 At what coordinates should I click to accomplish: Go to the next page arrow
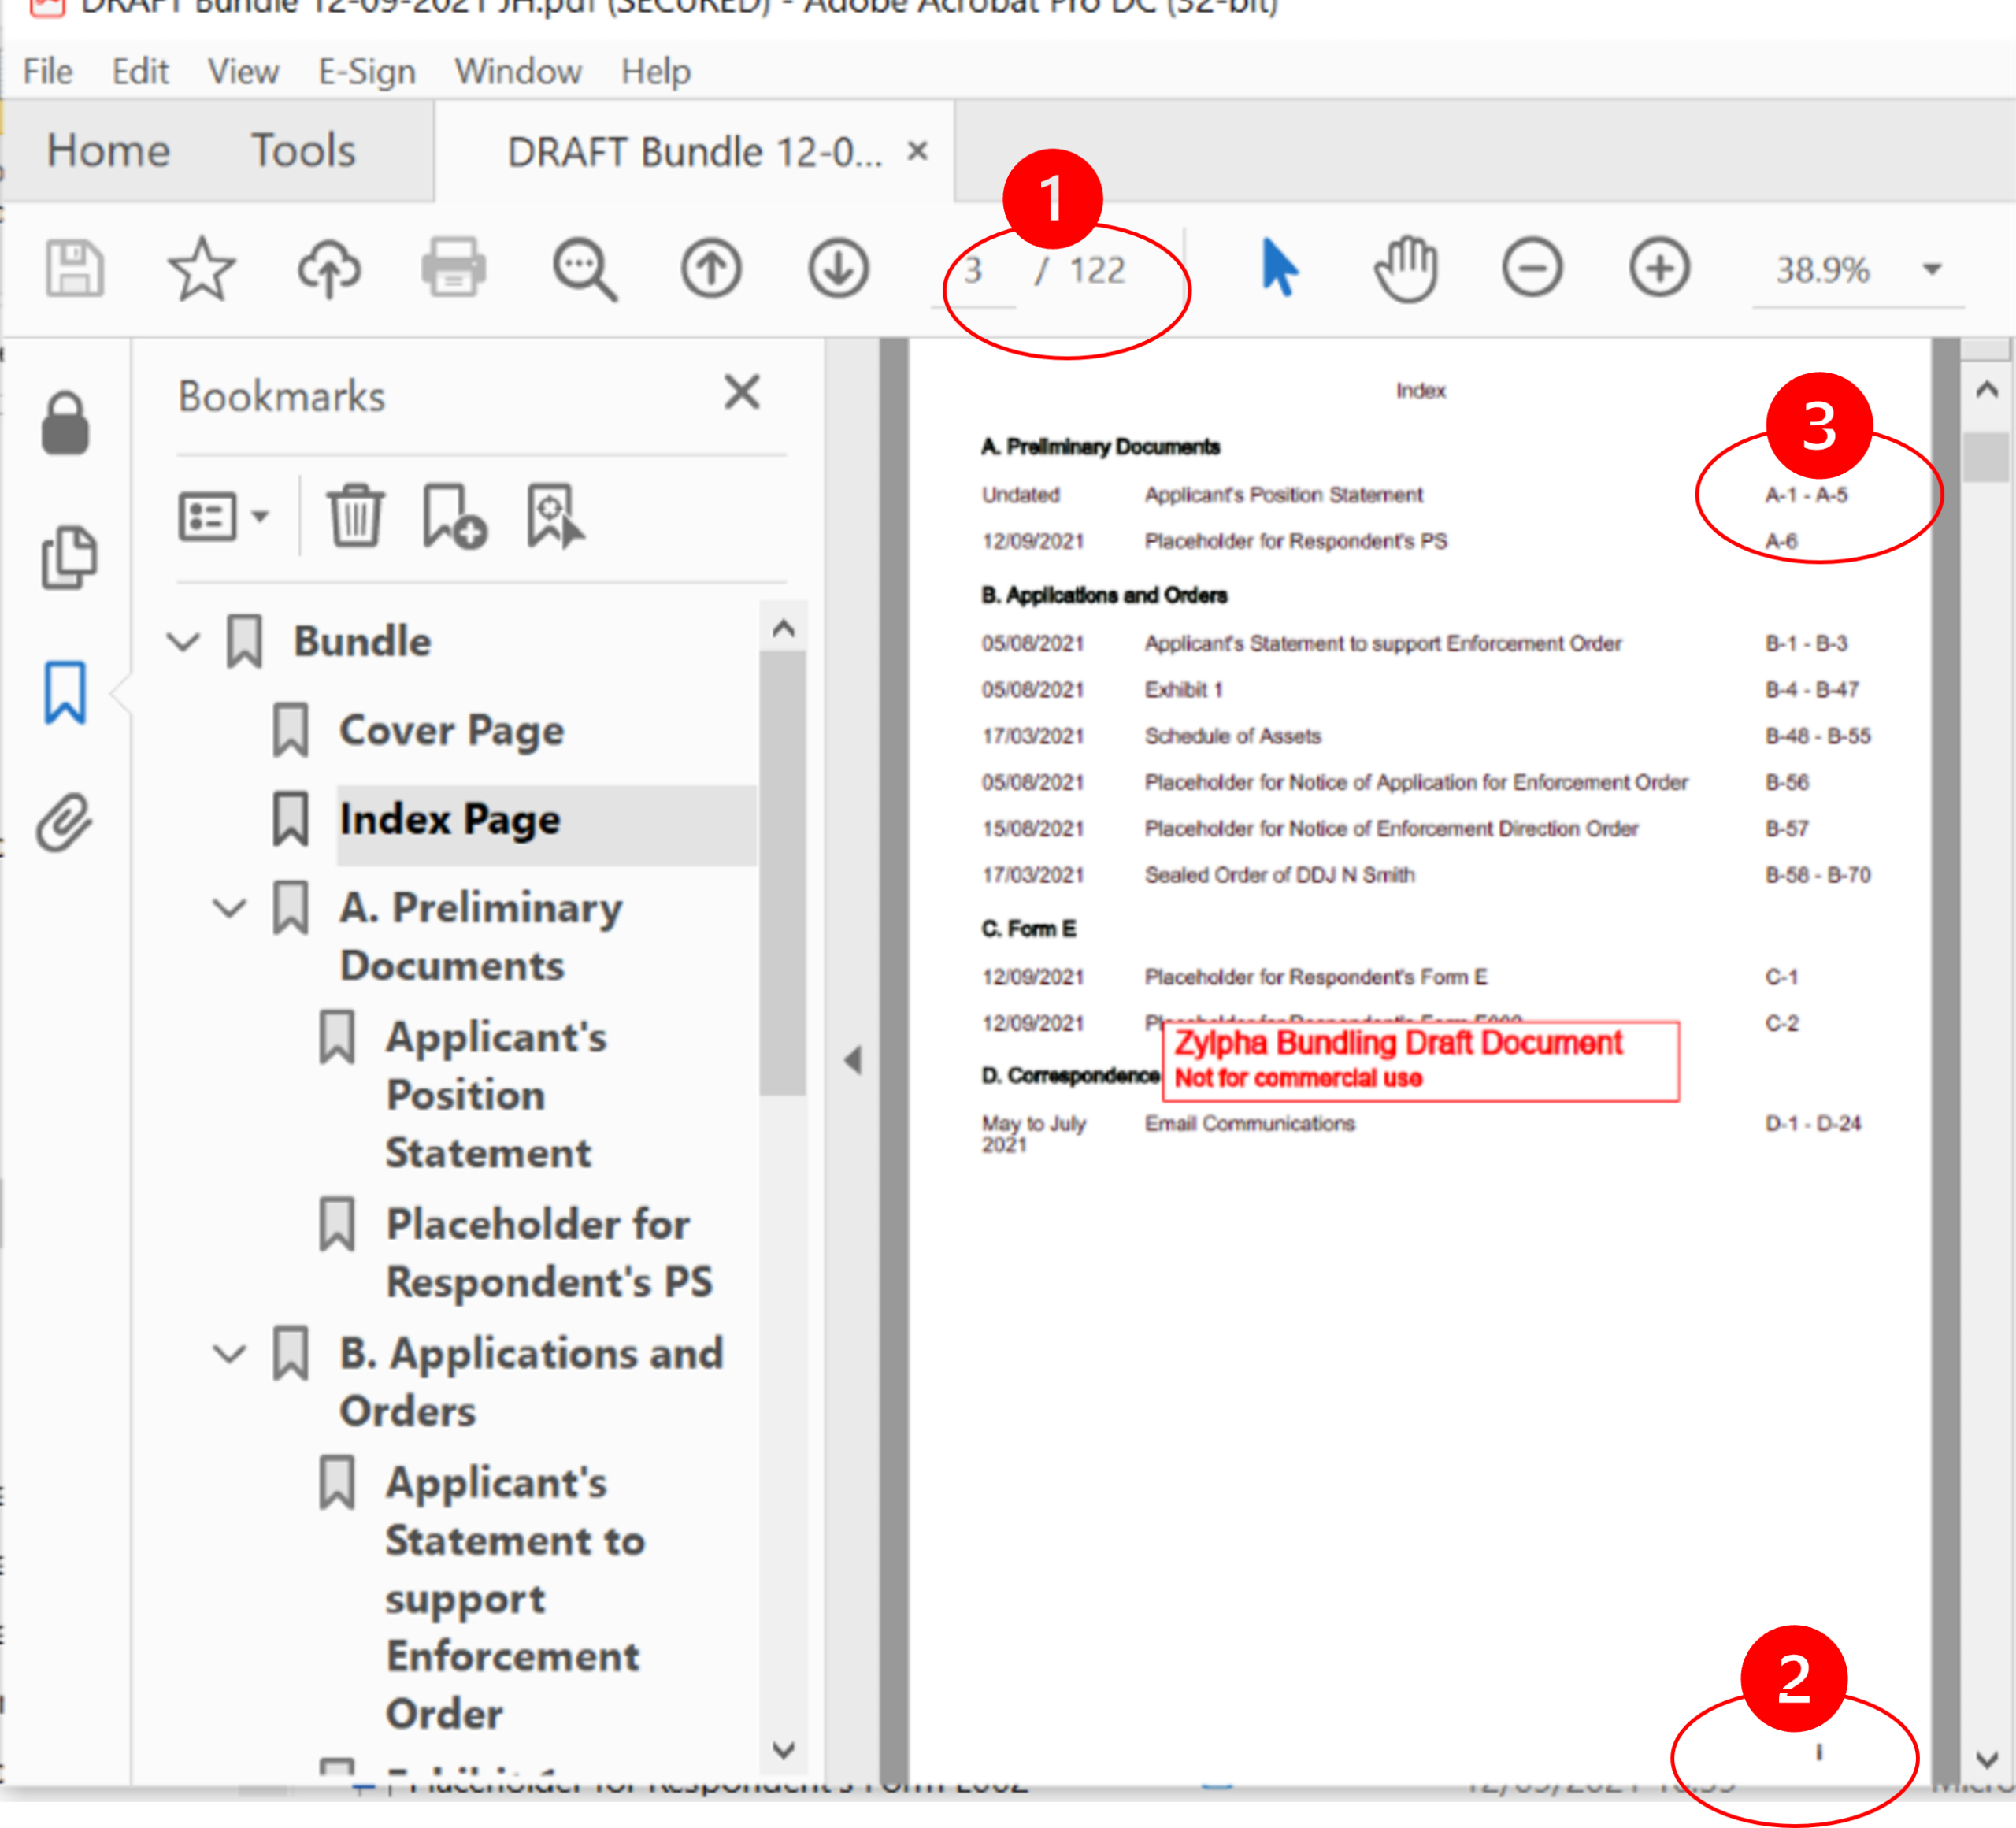pyautogui.click(x=838, y=268)
